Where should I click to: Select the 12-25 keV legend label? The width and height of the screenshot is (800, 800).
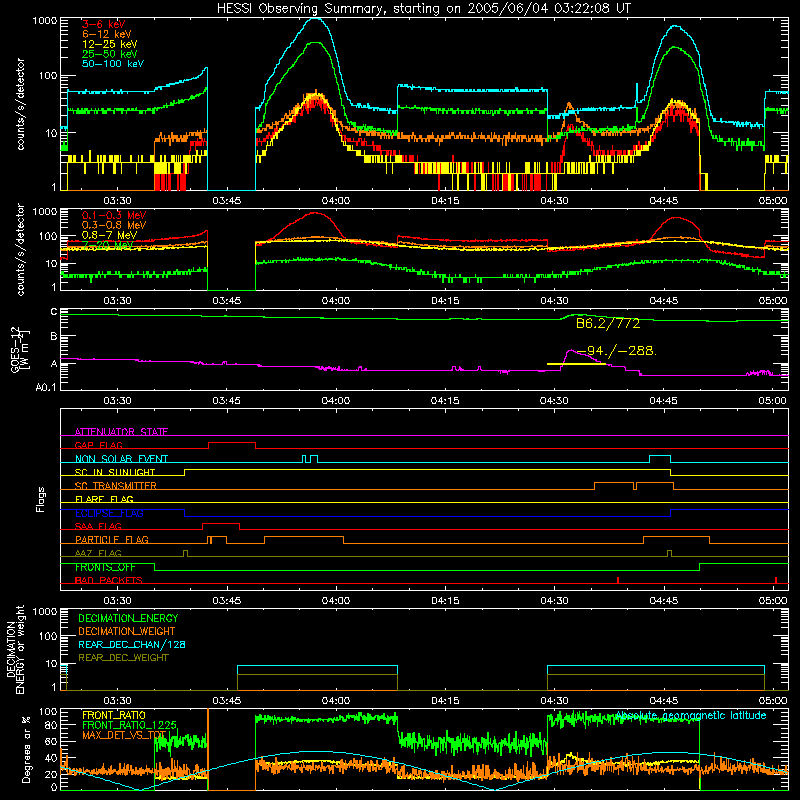point(110,44)
